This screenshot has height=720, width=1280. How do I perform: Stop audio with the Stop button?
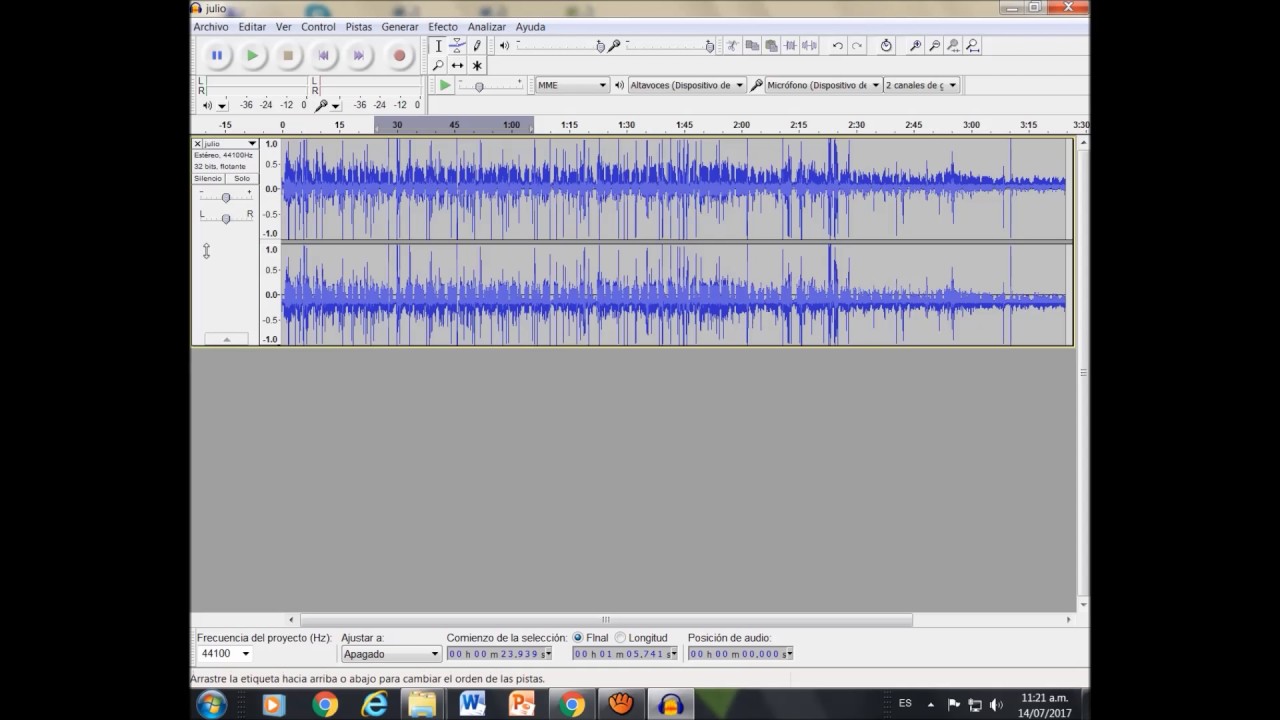pyautogui.click(x=288, y=56)
